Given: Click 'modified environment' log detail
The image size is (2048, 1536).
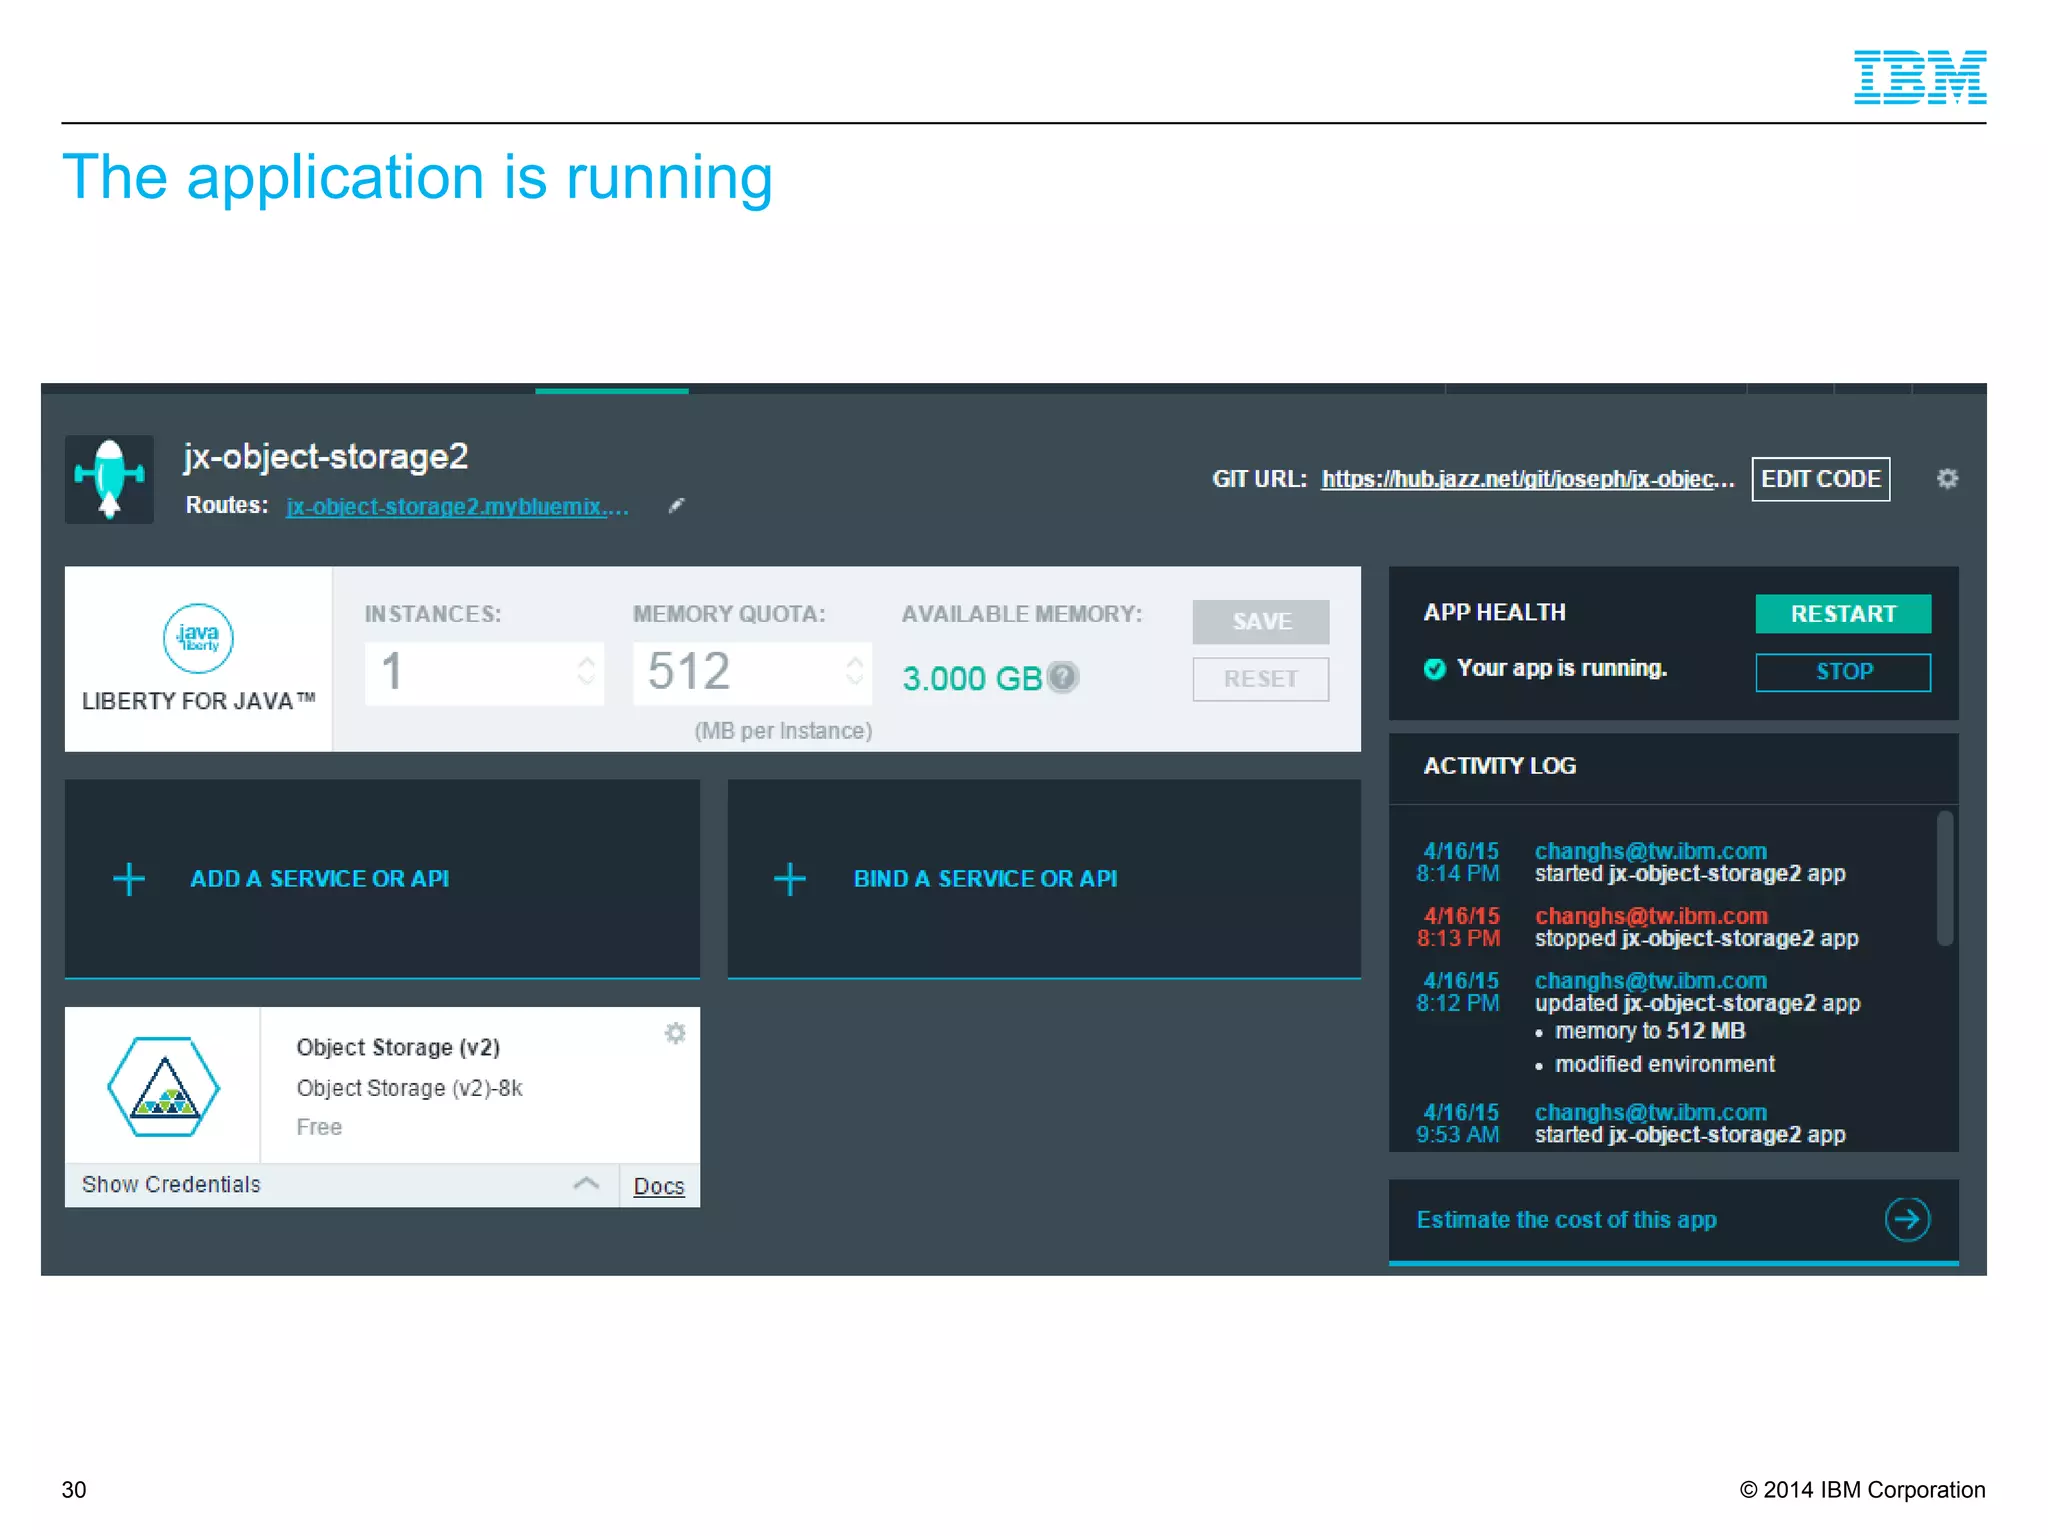Looking at the screenshot, I should [1664, 1064].
